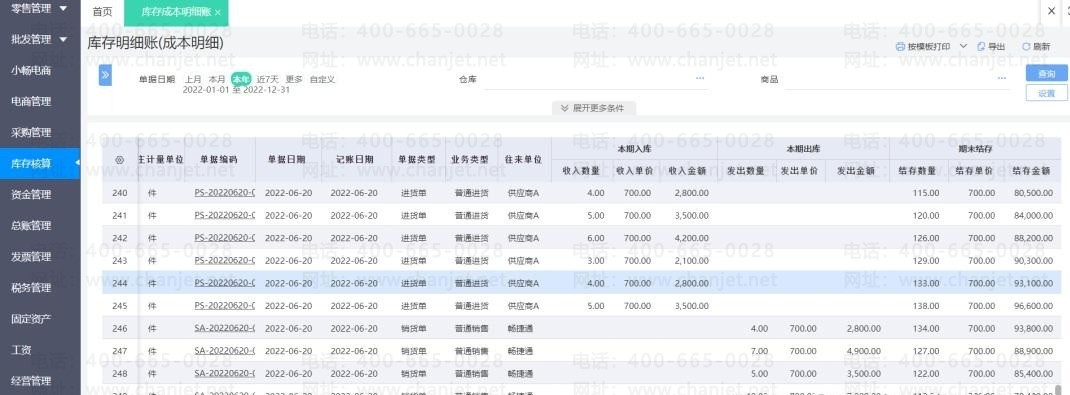Open 采购管理 in the sidebar

click(31, 132)
